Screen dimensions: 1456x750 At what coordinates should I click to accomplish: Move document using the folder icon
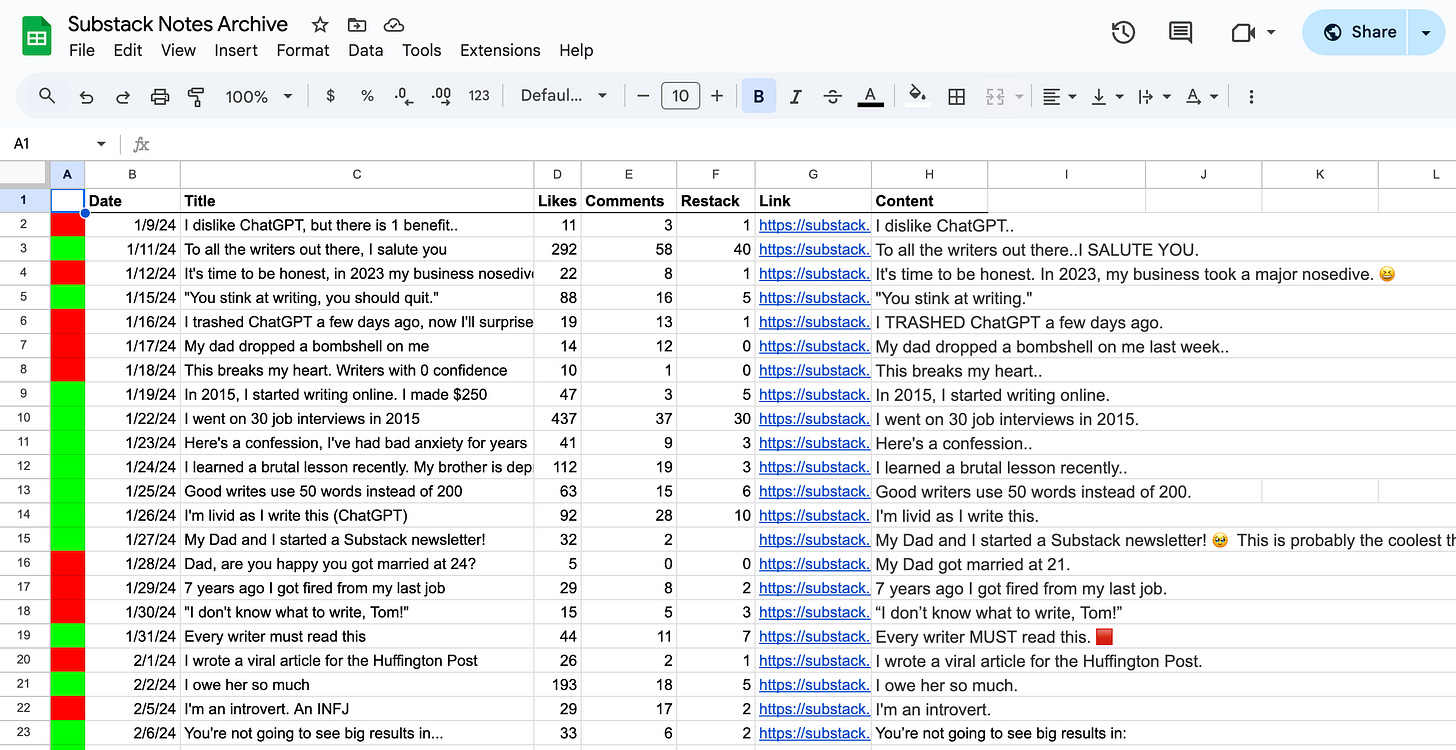coord(356,25)
